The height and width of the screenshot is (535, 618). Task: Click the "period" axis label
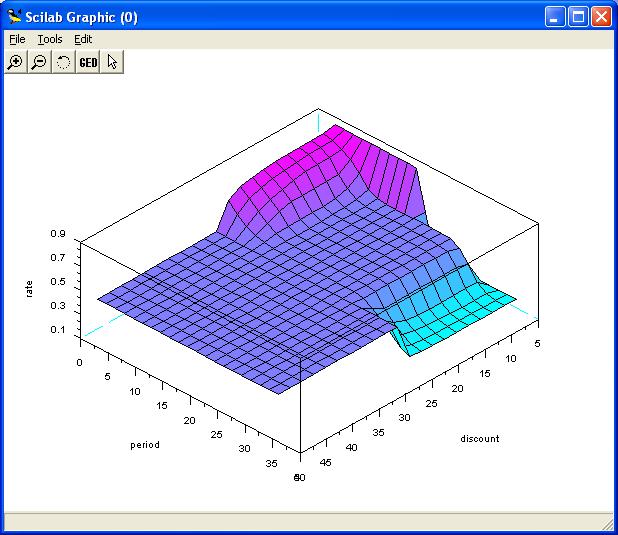pos(144,444)
